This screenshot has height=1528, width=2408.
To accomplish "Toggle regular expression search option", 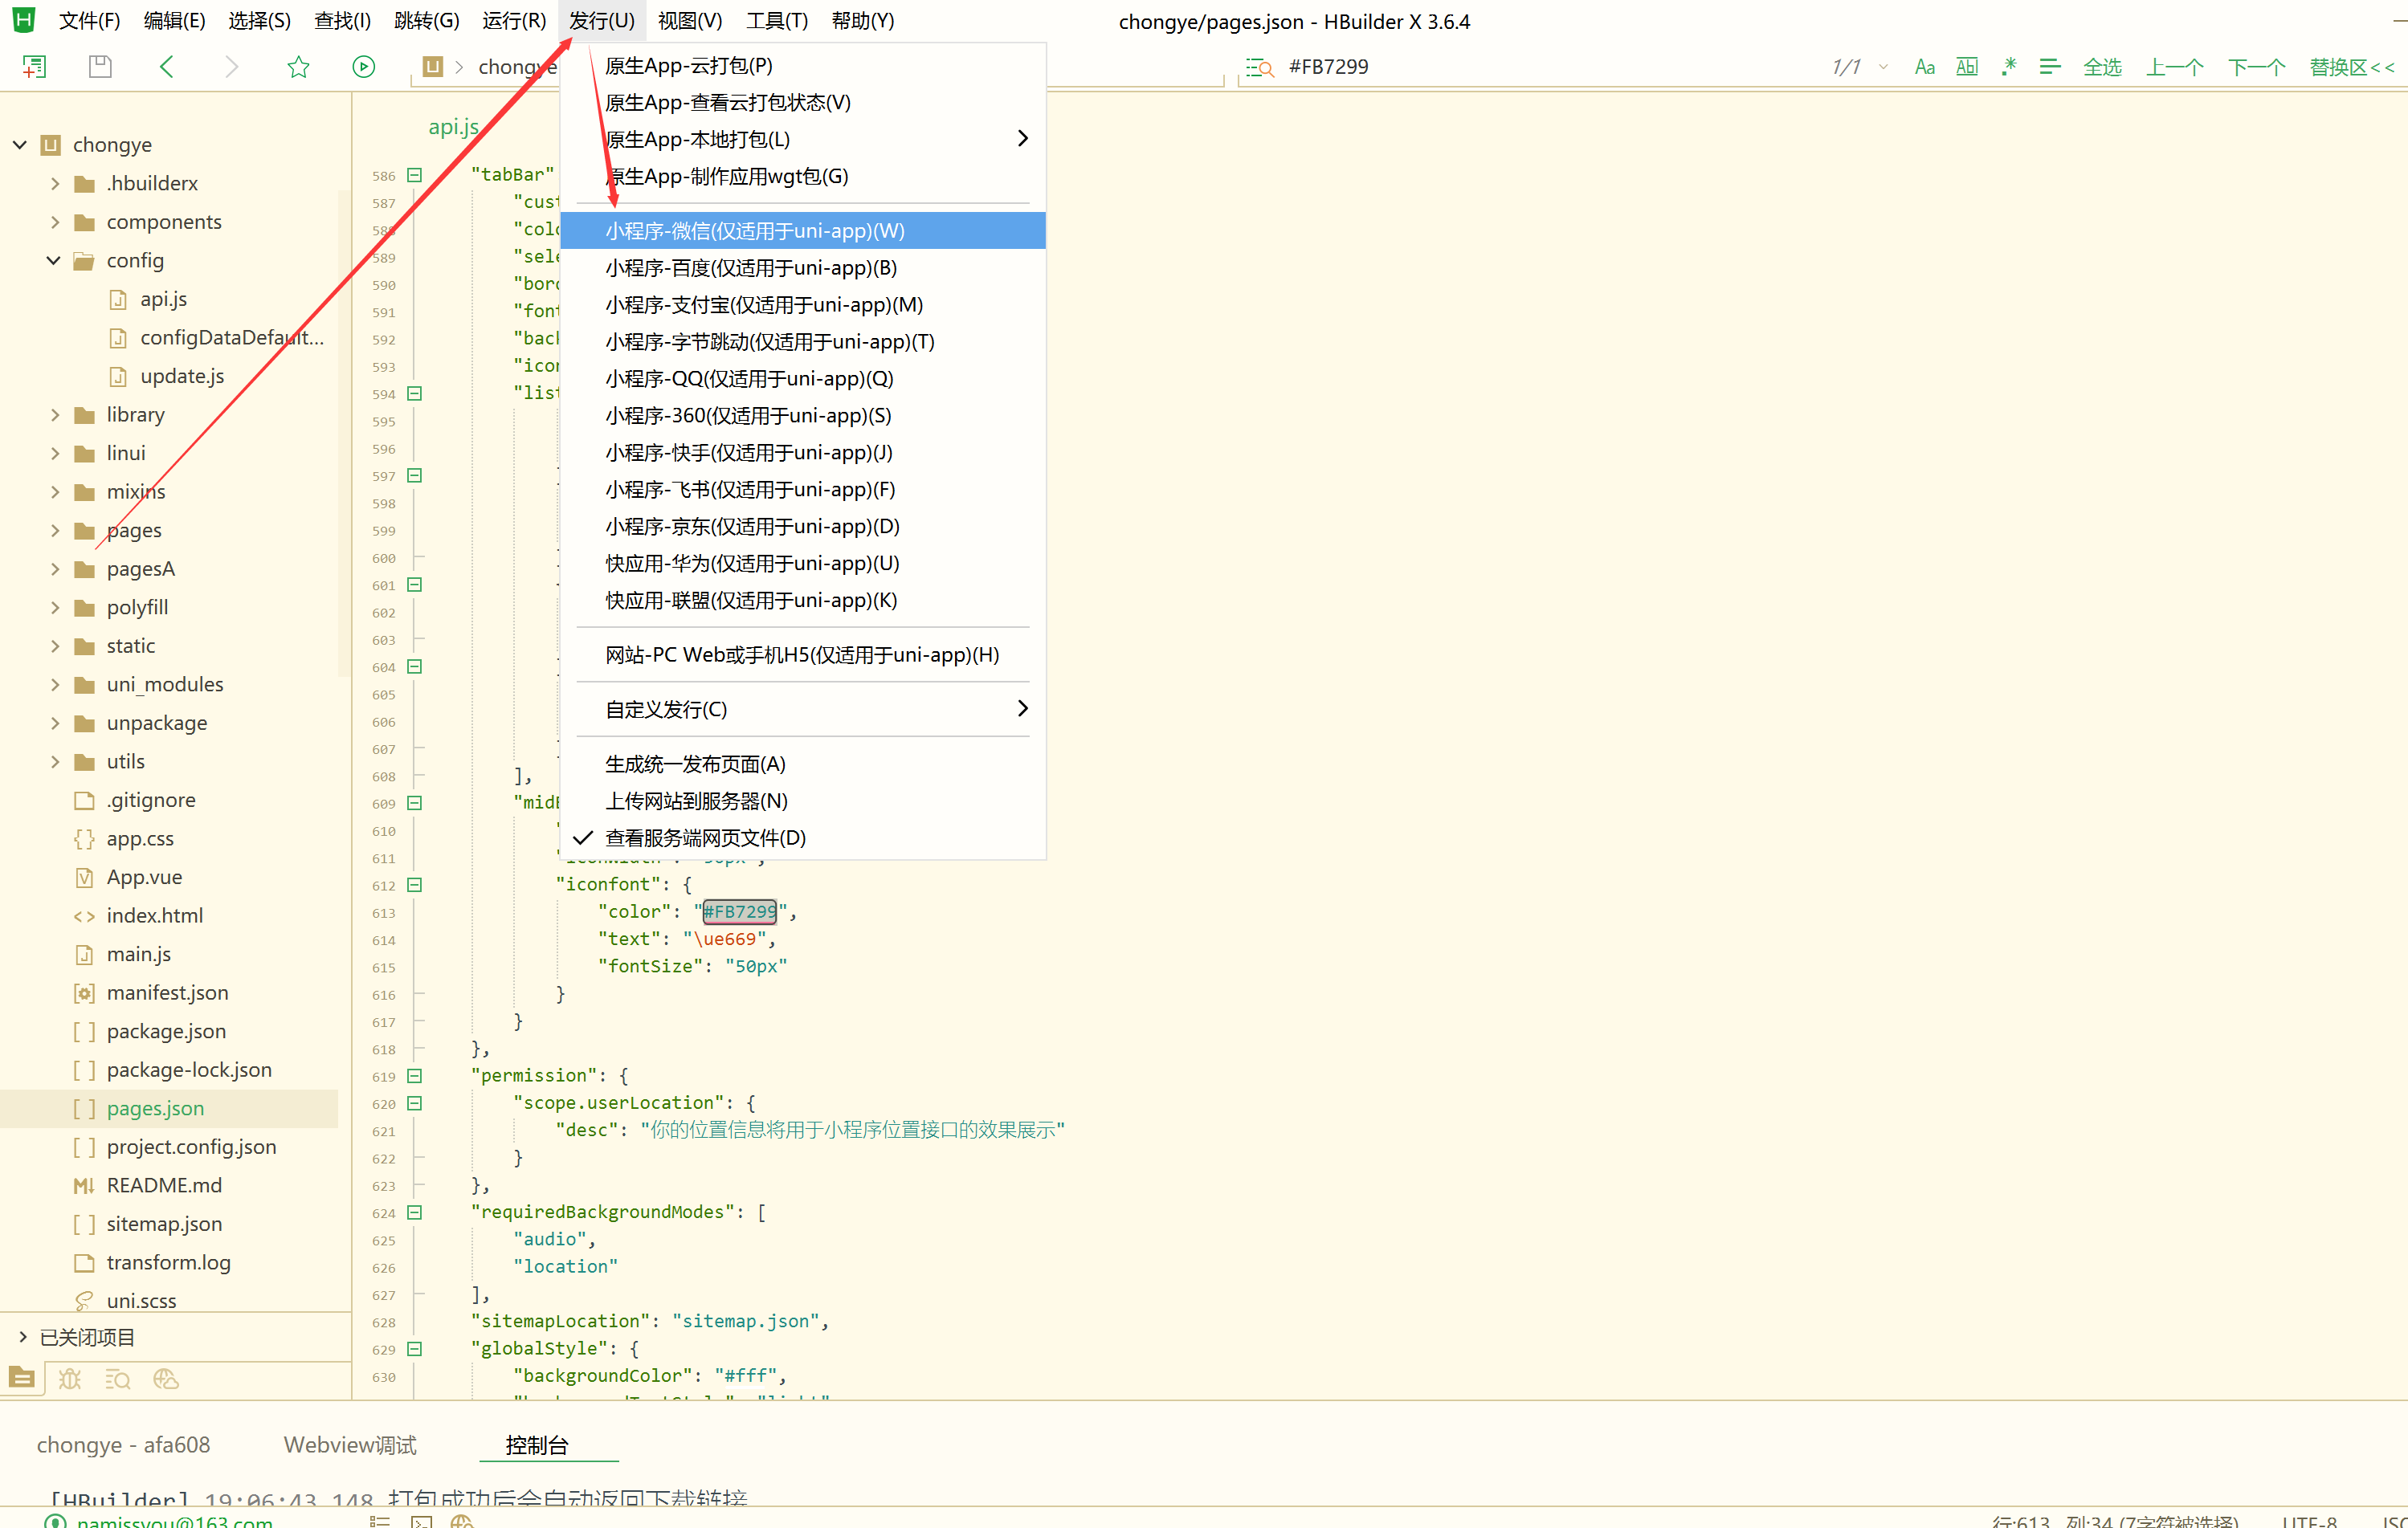I will pyautogui.click(x=2008, y=67).
